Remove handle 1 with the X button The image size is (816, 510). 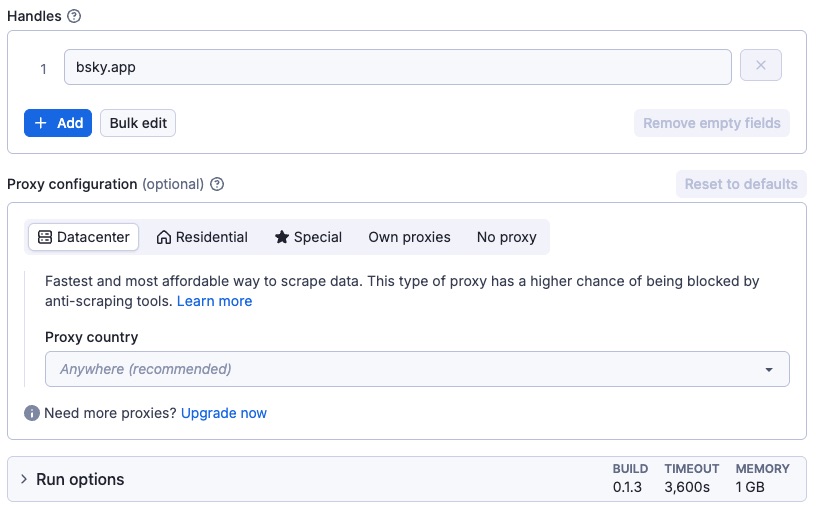[760, 66]
